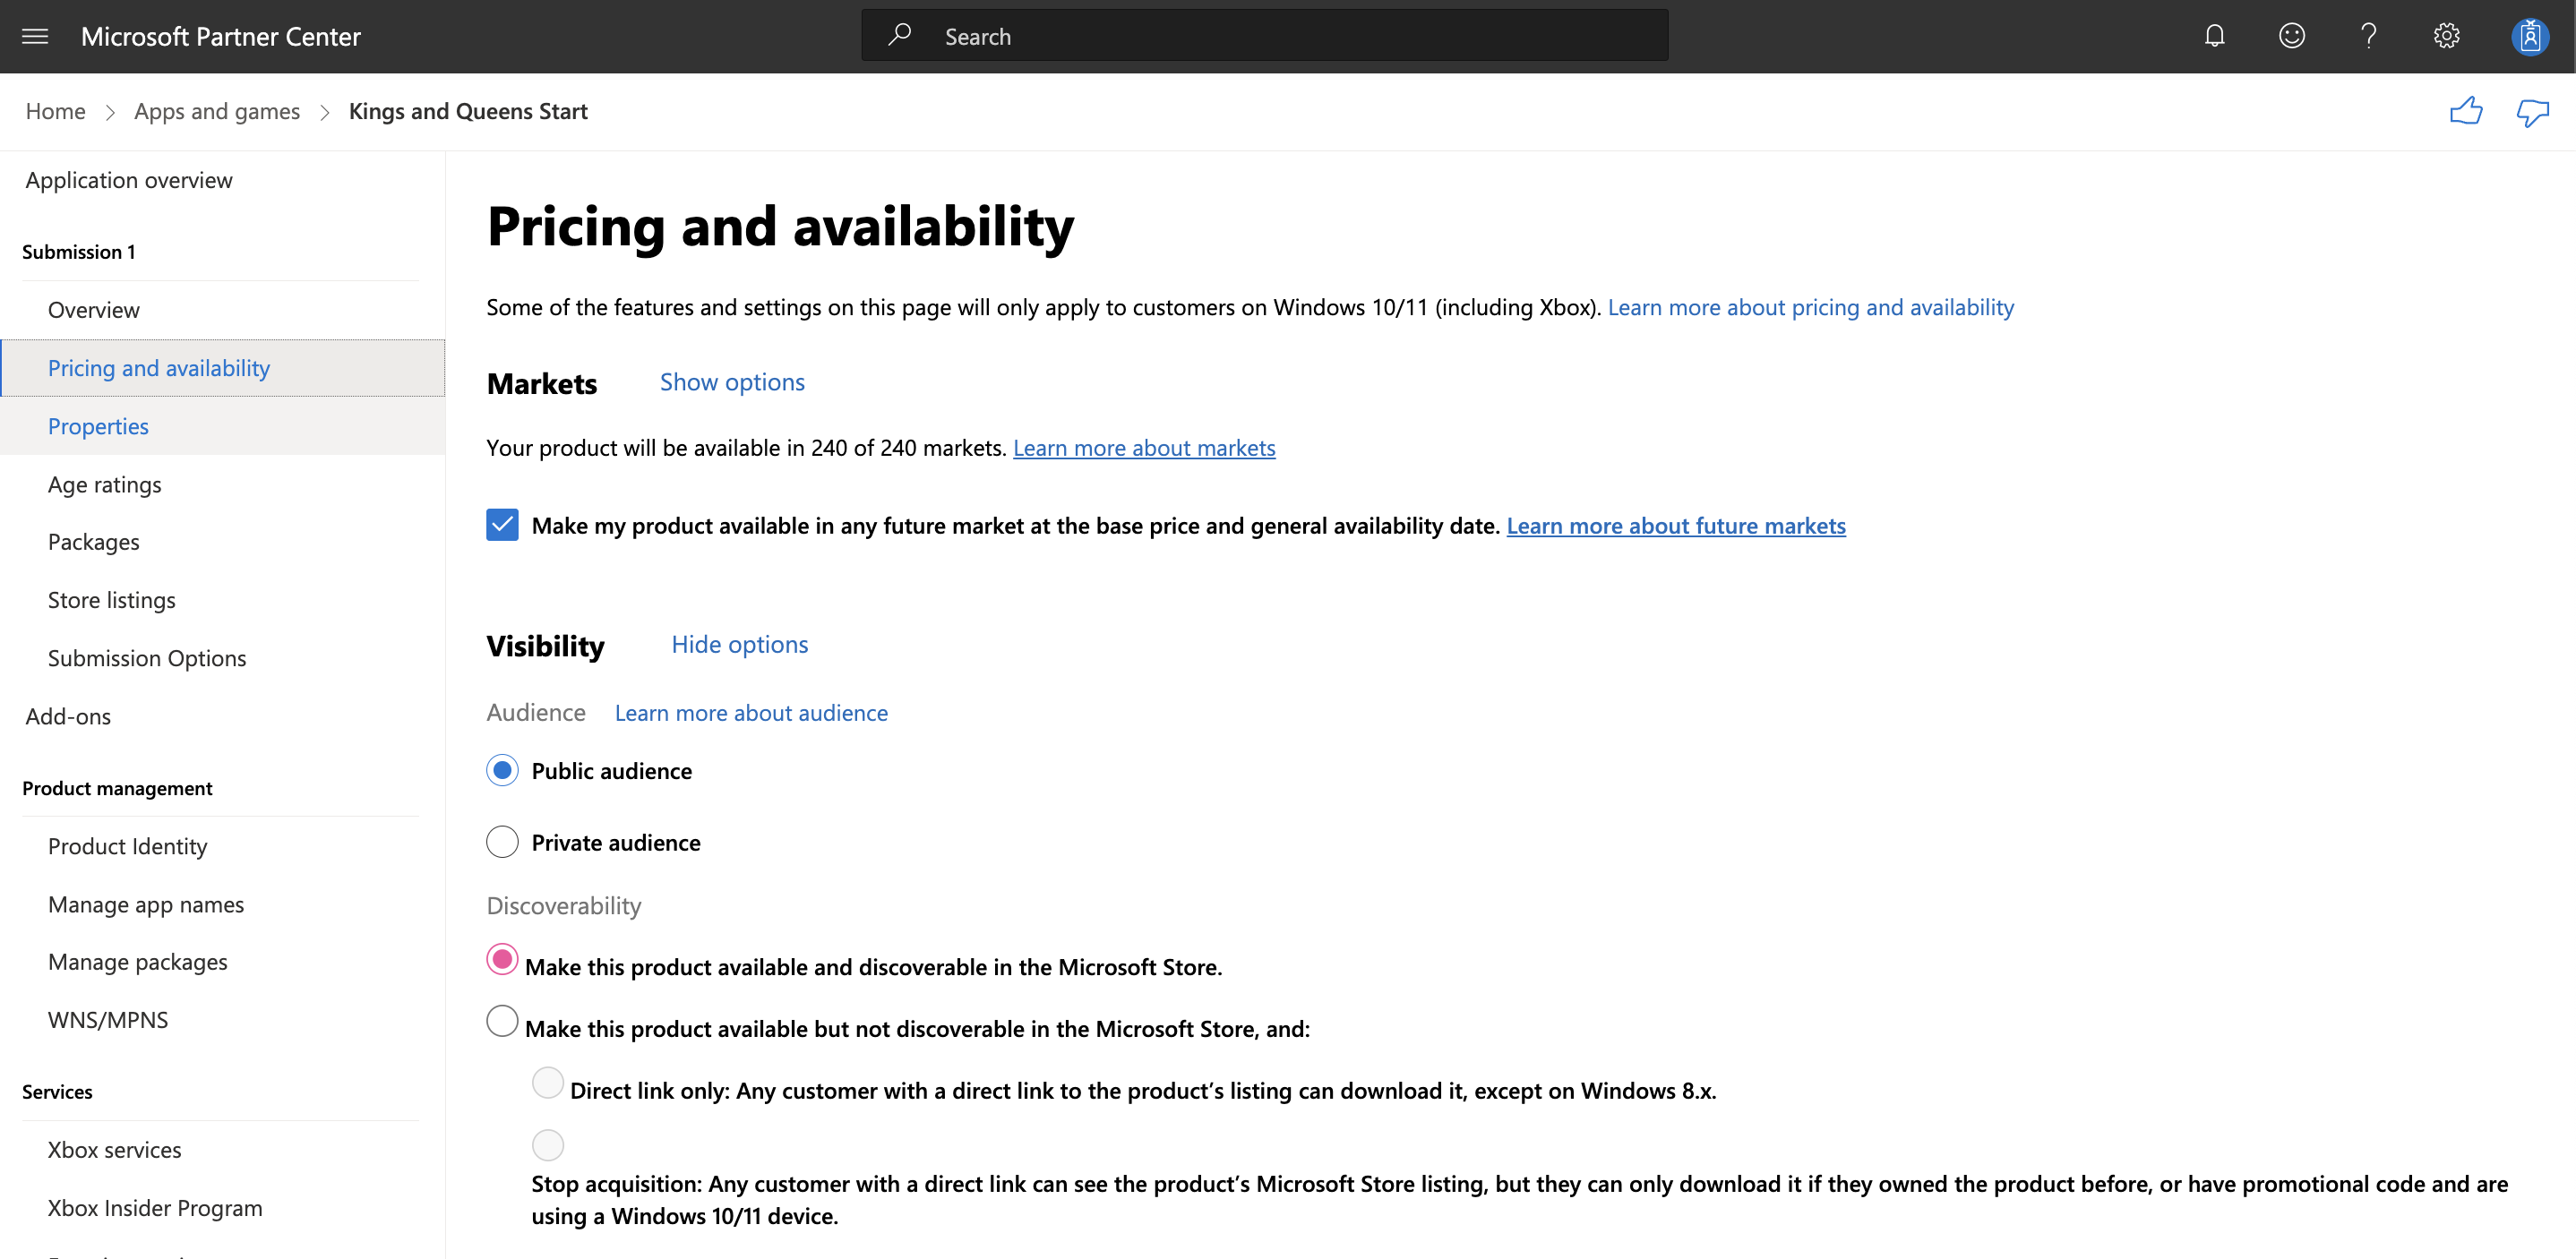2576x1259 pixels.
Task: Open Age ratings in sidebar
Action: pyautogui.click(x=105, y=484)
